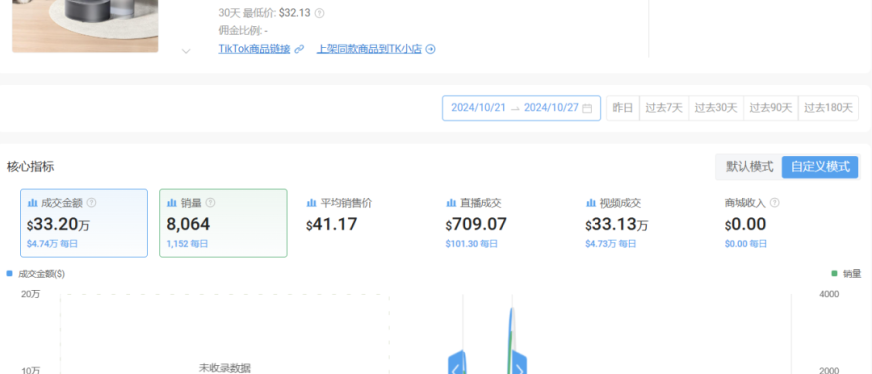Image resolution: width=872 pixels, height=374 pixels.
Task: Click the bar chart icon before 平均销售价
Action: [x=311, y=203]
